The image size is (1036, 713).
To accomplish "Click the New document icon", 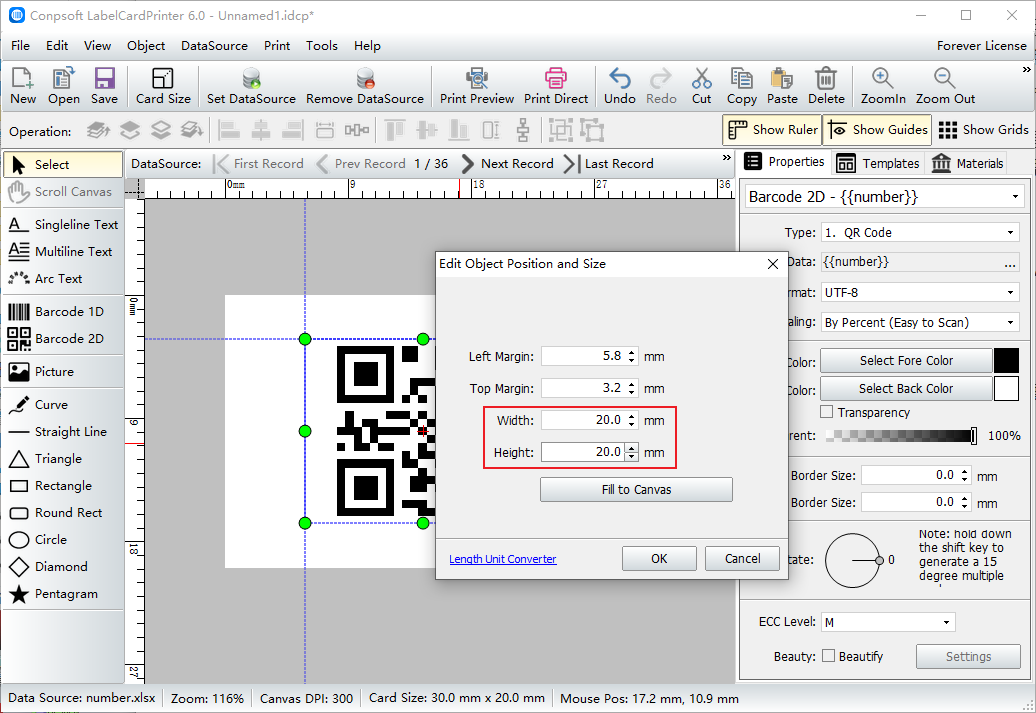I will tap(22, 86).
